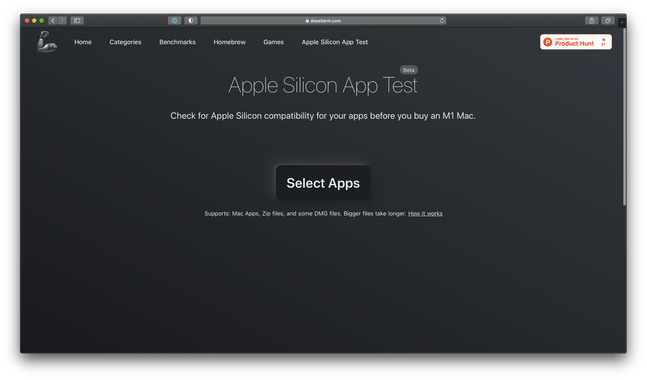Screen dimensions: 647x380
Task: Click the Product Hunt badge
Action: coord(576,42)
